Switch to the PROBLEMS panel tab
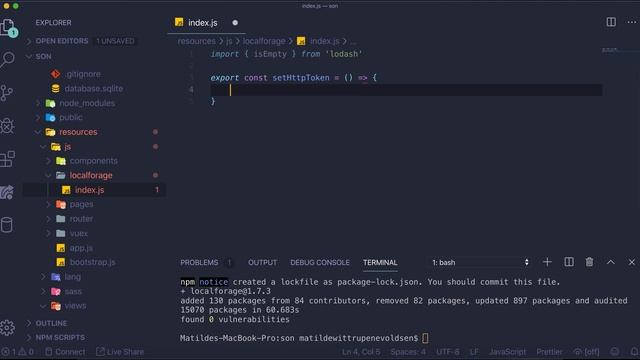Image resolution: width=640 pixels, height=360 pixels. coord(199,262)
